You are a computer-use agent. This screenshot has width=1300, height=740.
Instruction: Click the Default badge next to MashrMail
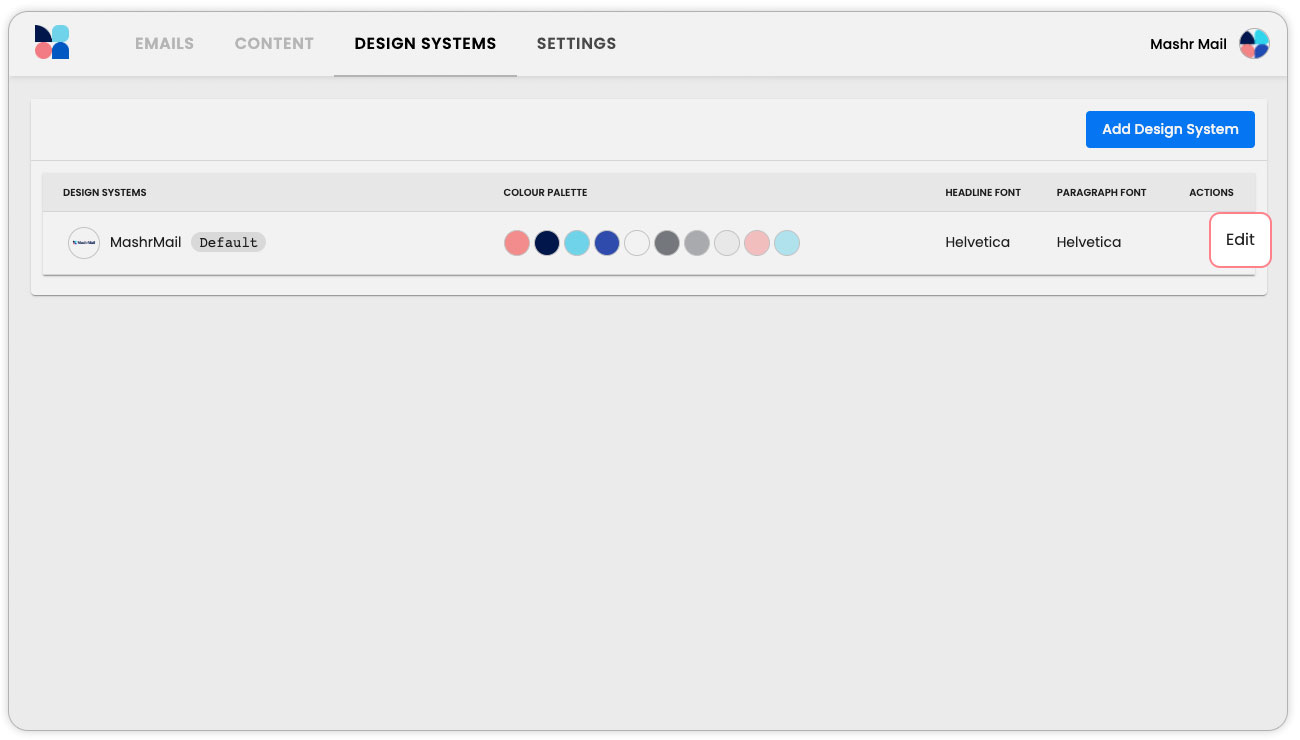pyautogui.click(x=228, y=243)
